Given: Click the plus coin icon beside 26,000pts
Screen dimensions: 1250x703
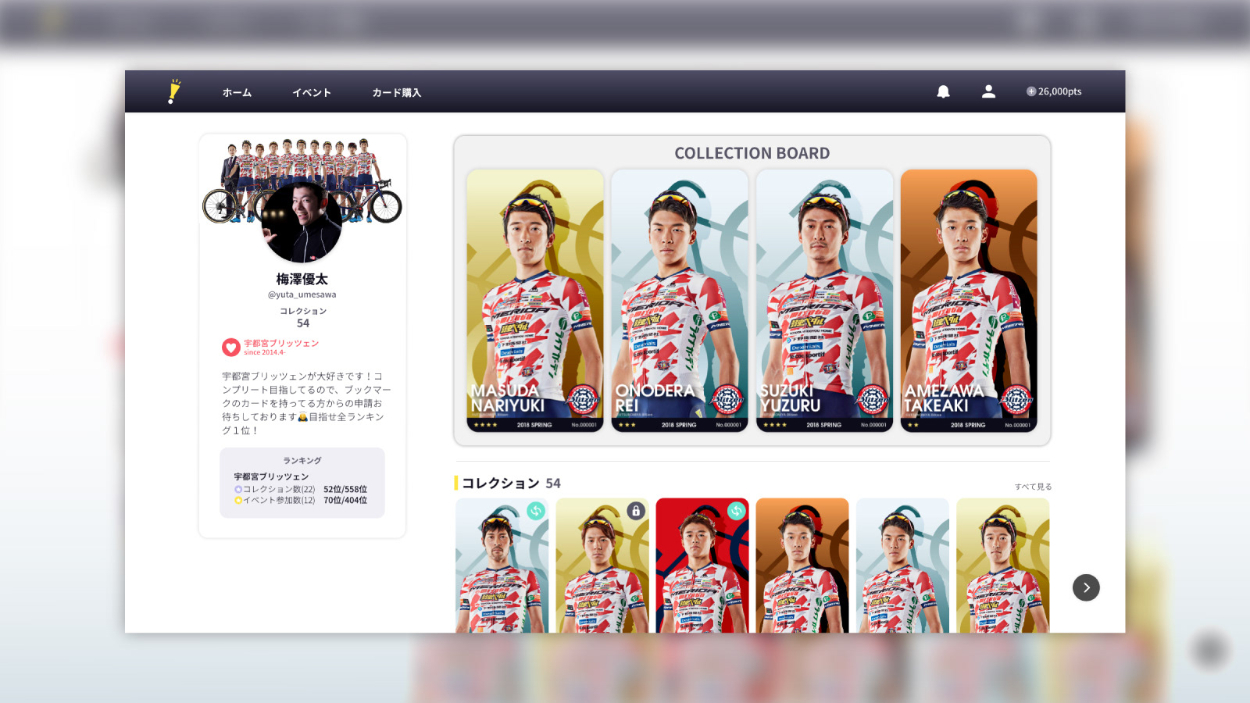Looking at the screenshot, I should tap(1031, 92).
